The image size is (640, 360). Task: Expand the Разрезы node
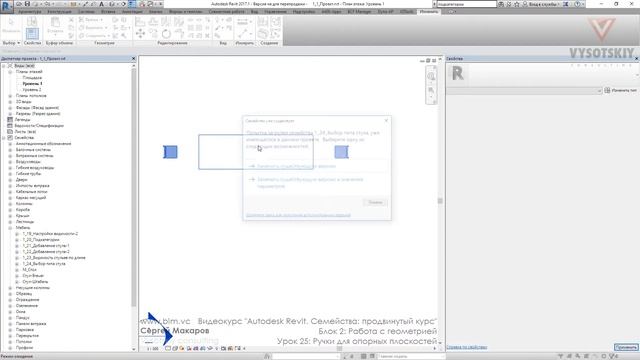click(x=10, y=113)
